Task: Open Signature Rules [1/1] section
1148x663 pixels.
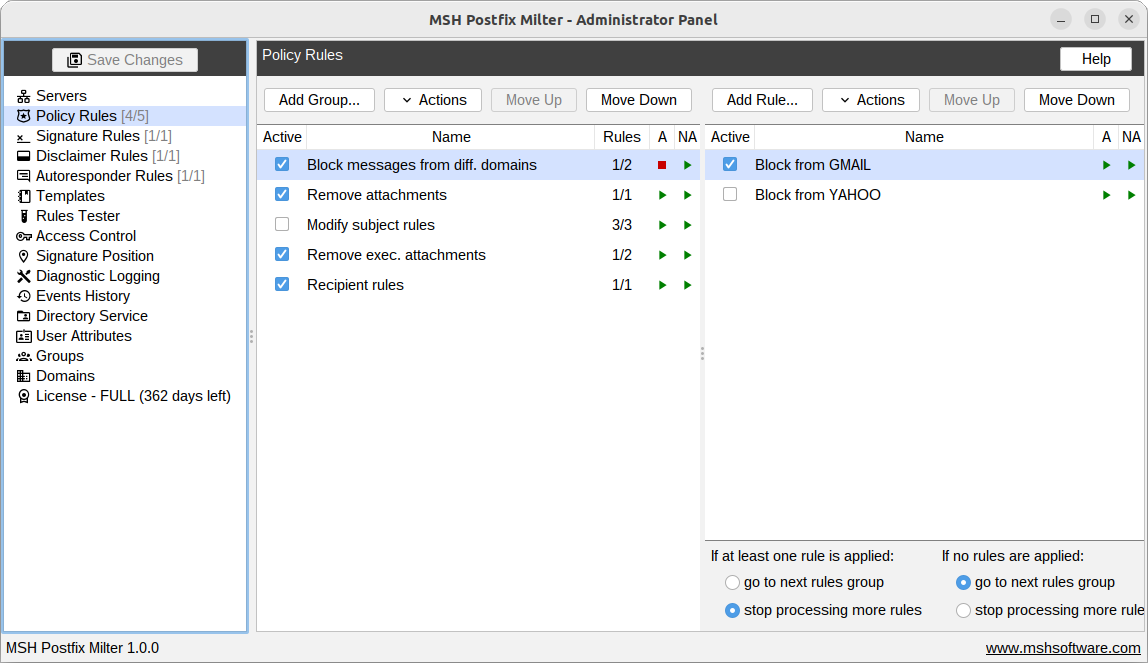Action: coord(104,136)
